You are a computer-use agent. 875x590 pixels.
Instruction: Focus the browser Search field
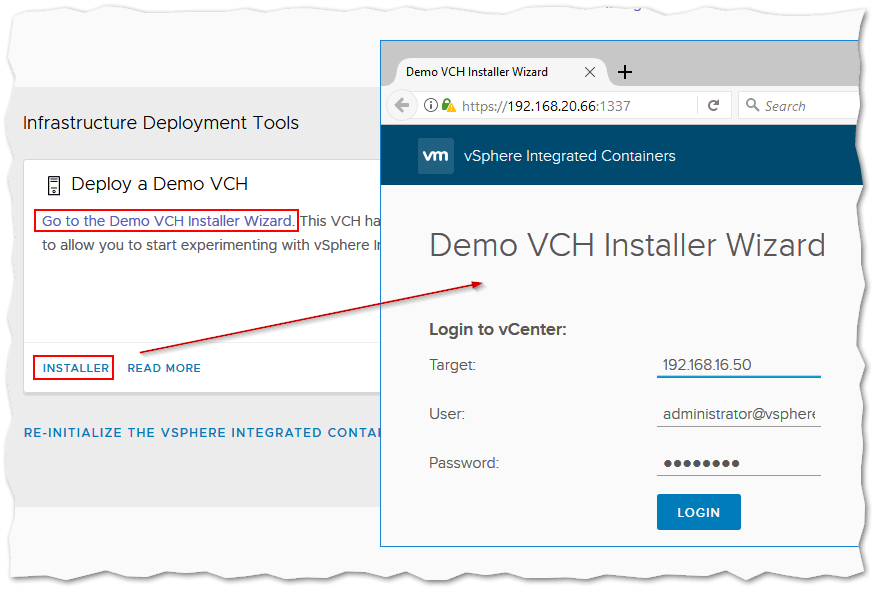[799, 105]
